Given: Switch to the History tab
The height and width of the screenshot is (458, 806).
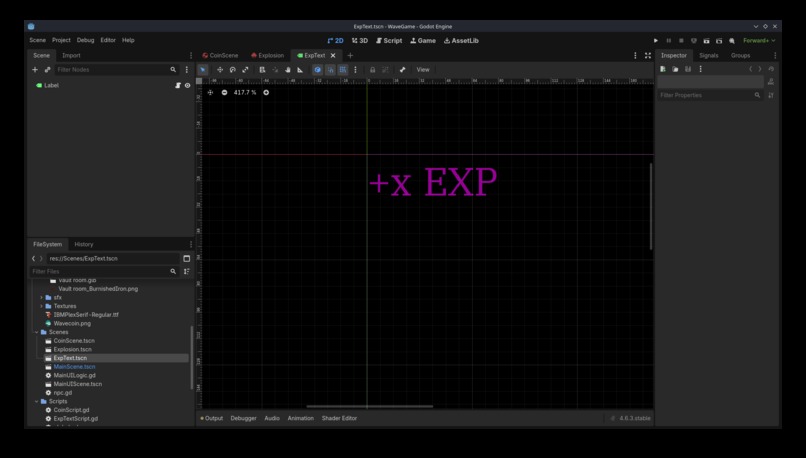Looking at the screenshot, I should pos(84,244).
